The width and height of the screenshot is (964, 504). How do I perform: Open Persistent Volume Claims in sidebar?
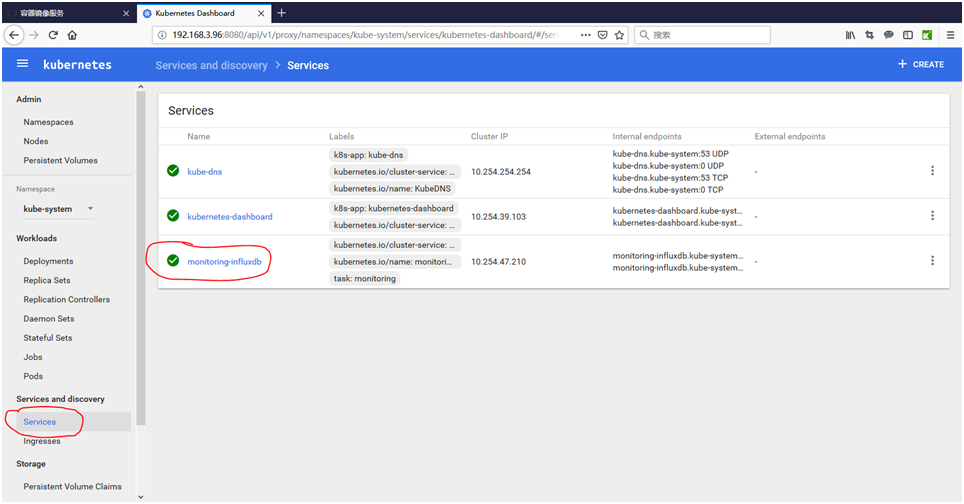pyautogui.click(x=73, y=486)
